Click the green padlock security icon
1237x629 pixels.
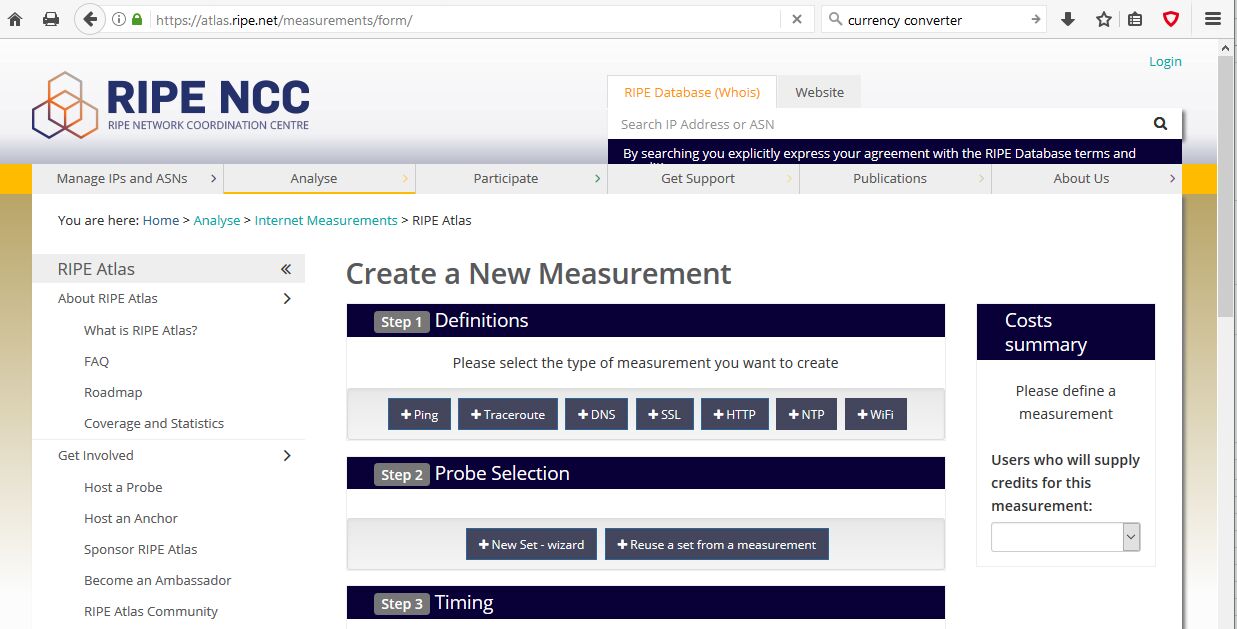137,19
